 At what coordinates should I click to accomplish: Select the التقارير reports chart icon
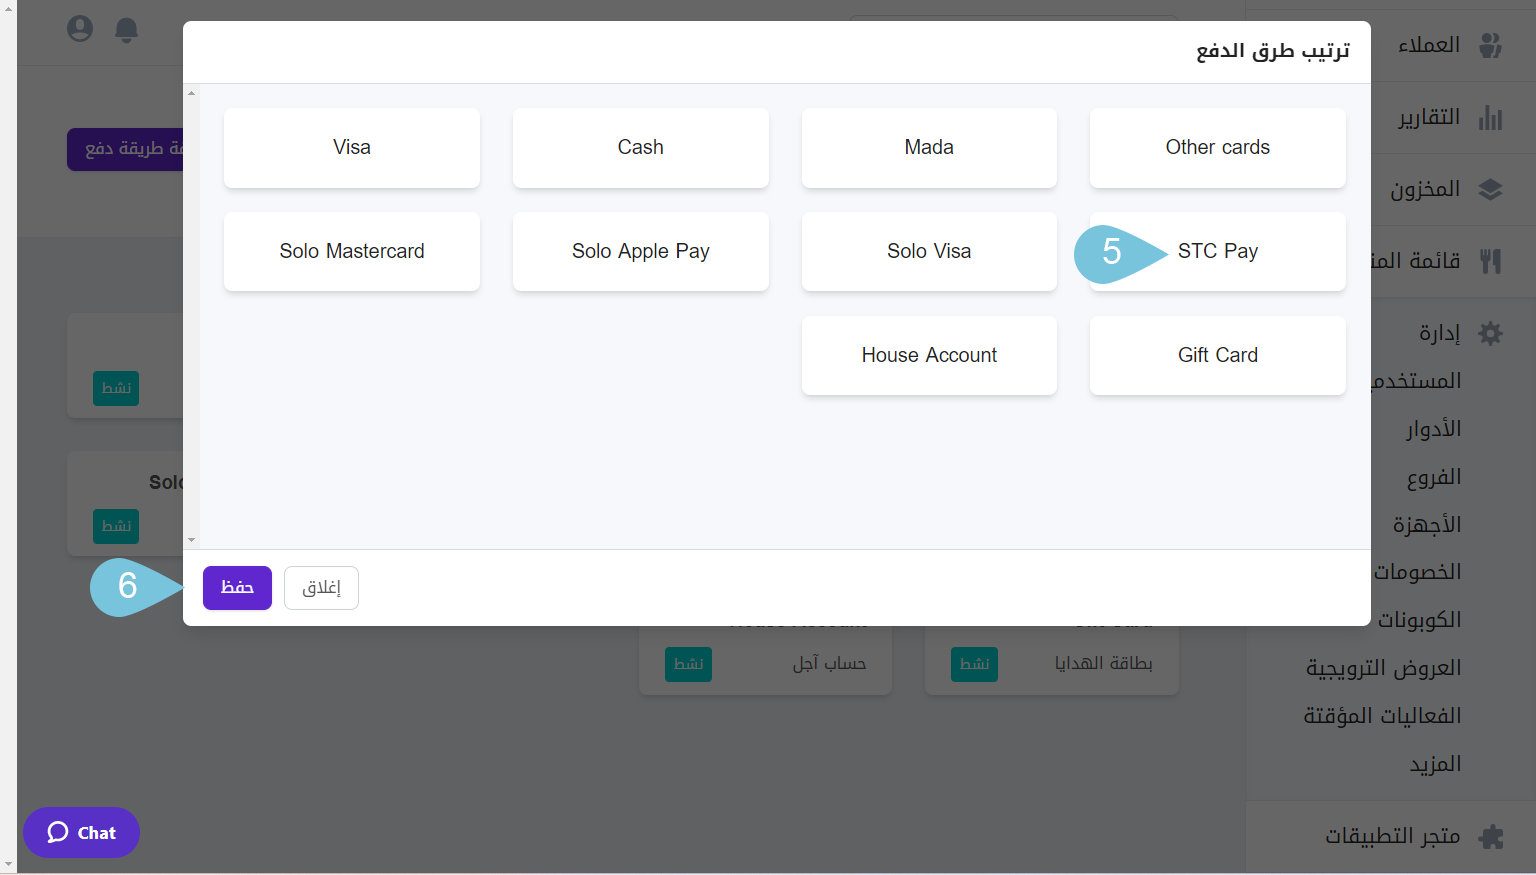[x=1492, y=117]
